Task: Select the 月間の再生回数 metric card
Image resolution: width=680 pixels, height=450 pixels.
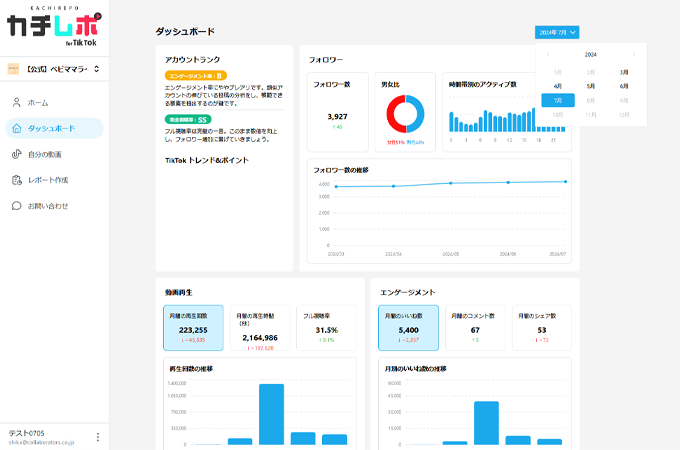Action: pyautogui.click(x=193, y=328)
